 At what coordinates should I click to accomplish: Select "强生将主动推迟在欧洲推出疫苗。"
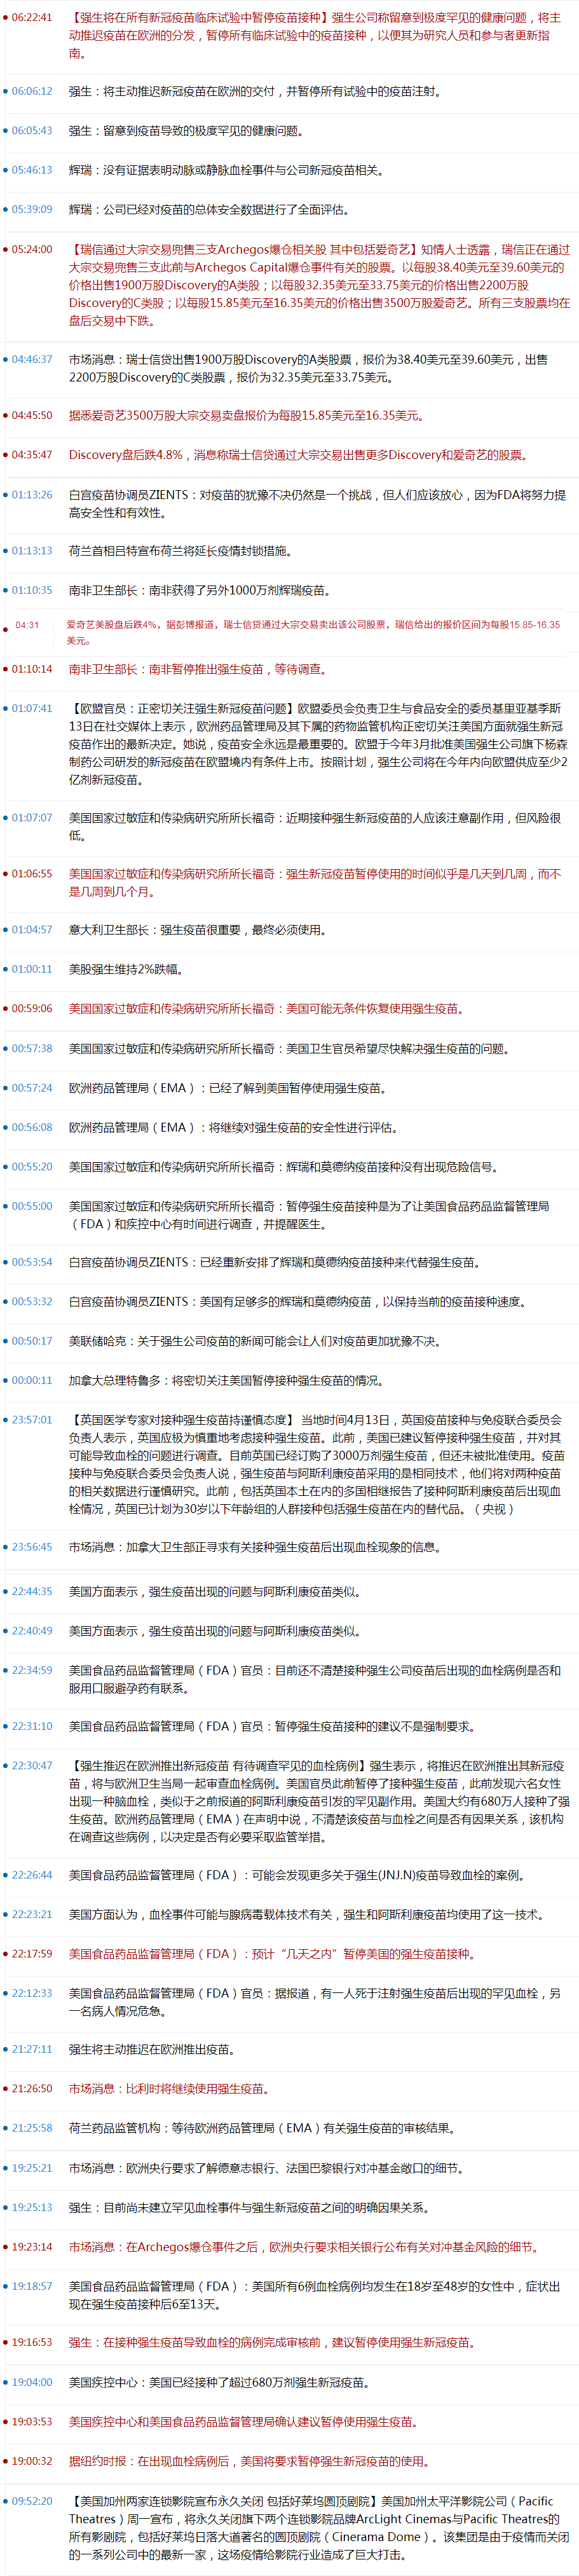click(x=152, y=2049)
